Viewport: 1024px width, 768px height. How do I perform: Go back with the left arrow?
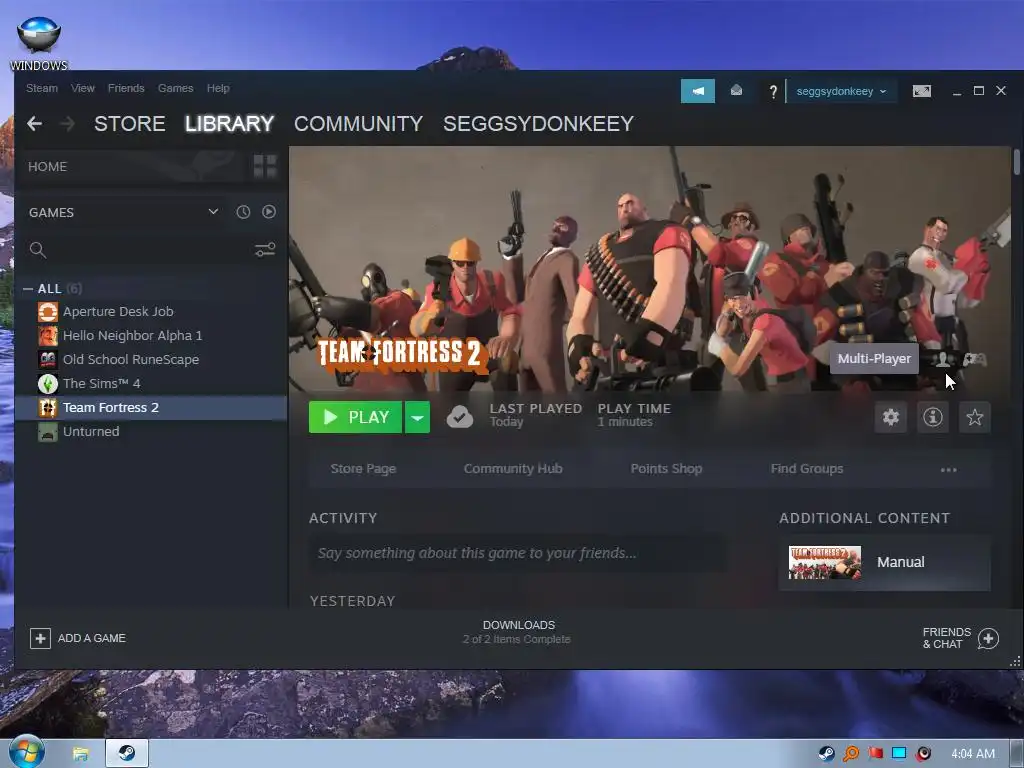click(35, 123)
